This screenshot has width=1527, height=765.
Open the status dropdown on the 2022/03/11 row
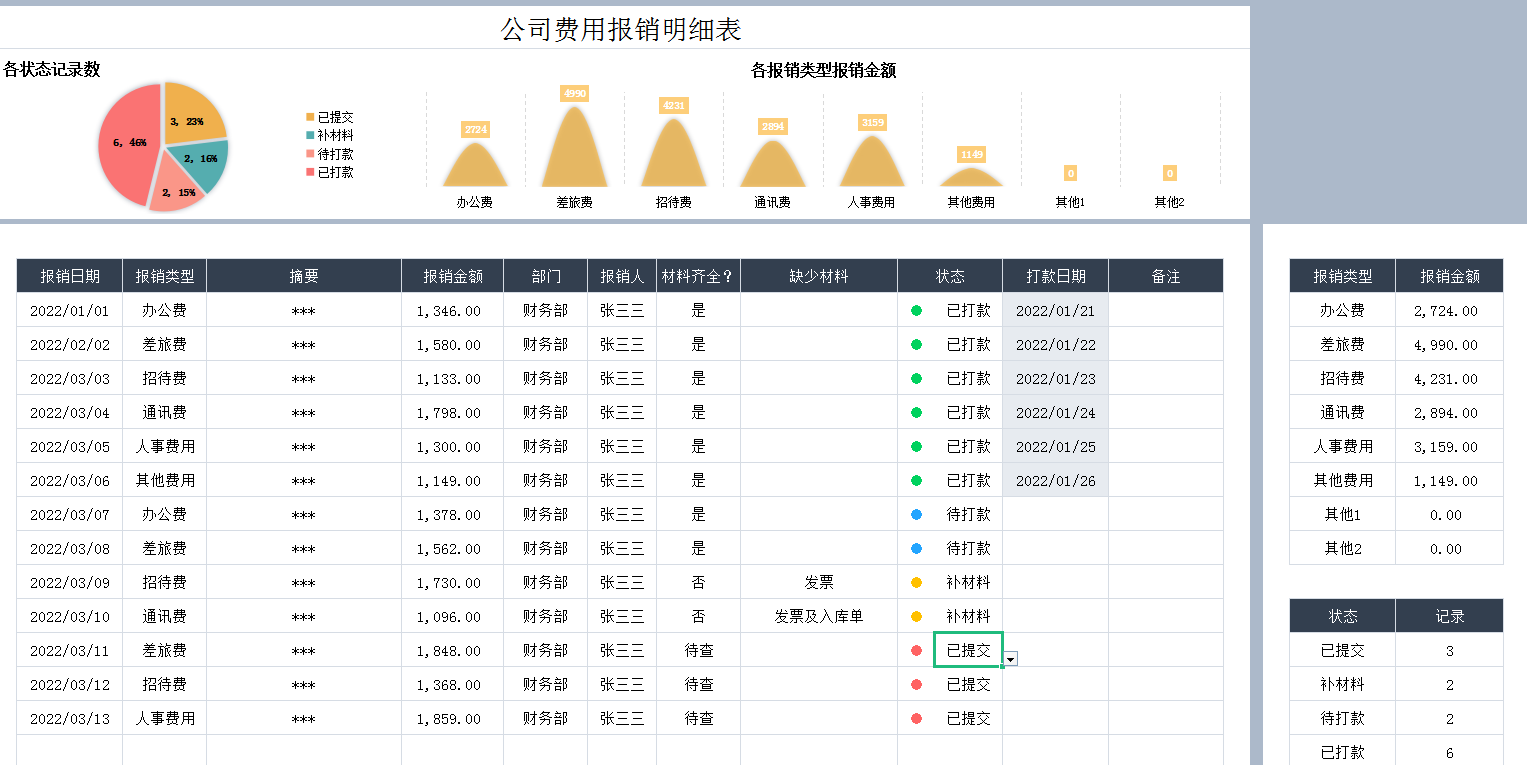click(x=1010, y=660)
